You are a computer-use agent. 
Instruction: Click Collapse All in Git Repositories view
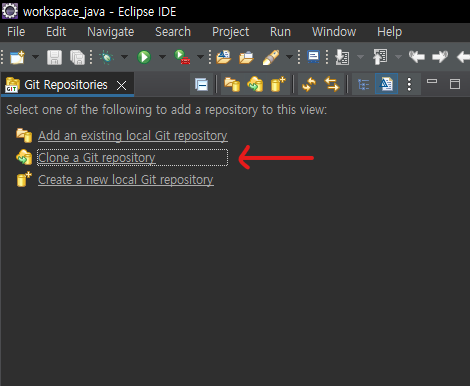[201, 85]
